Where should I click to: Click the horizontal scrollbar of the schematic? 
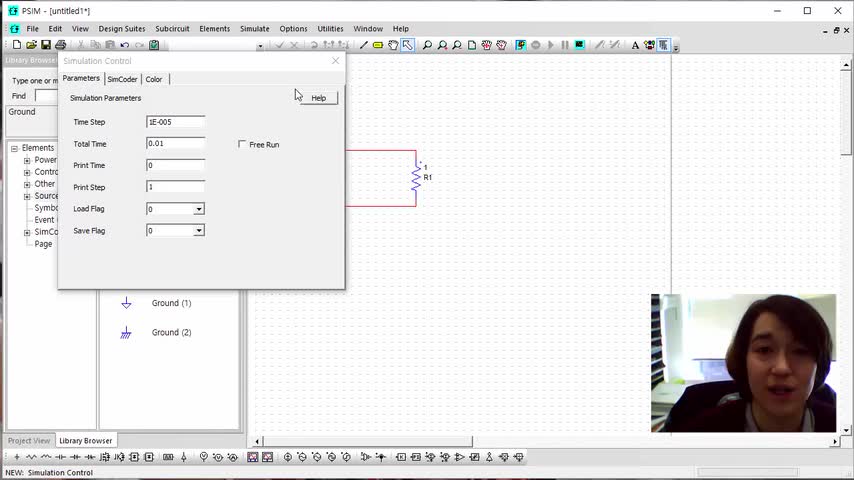tap(368, 441)
